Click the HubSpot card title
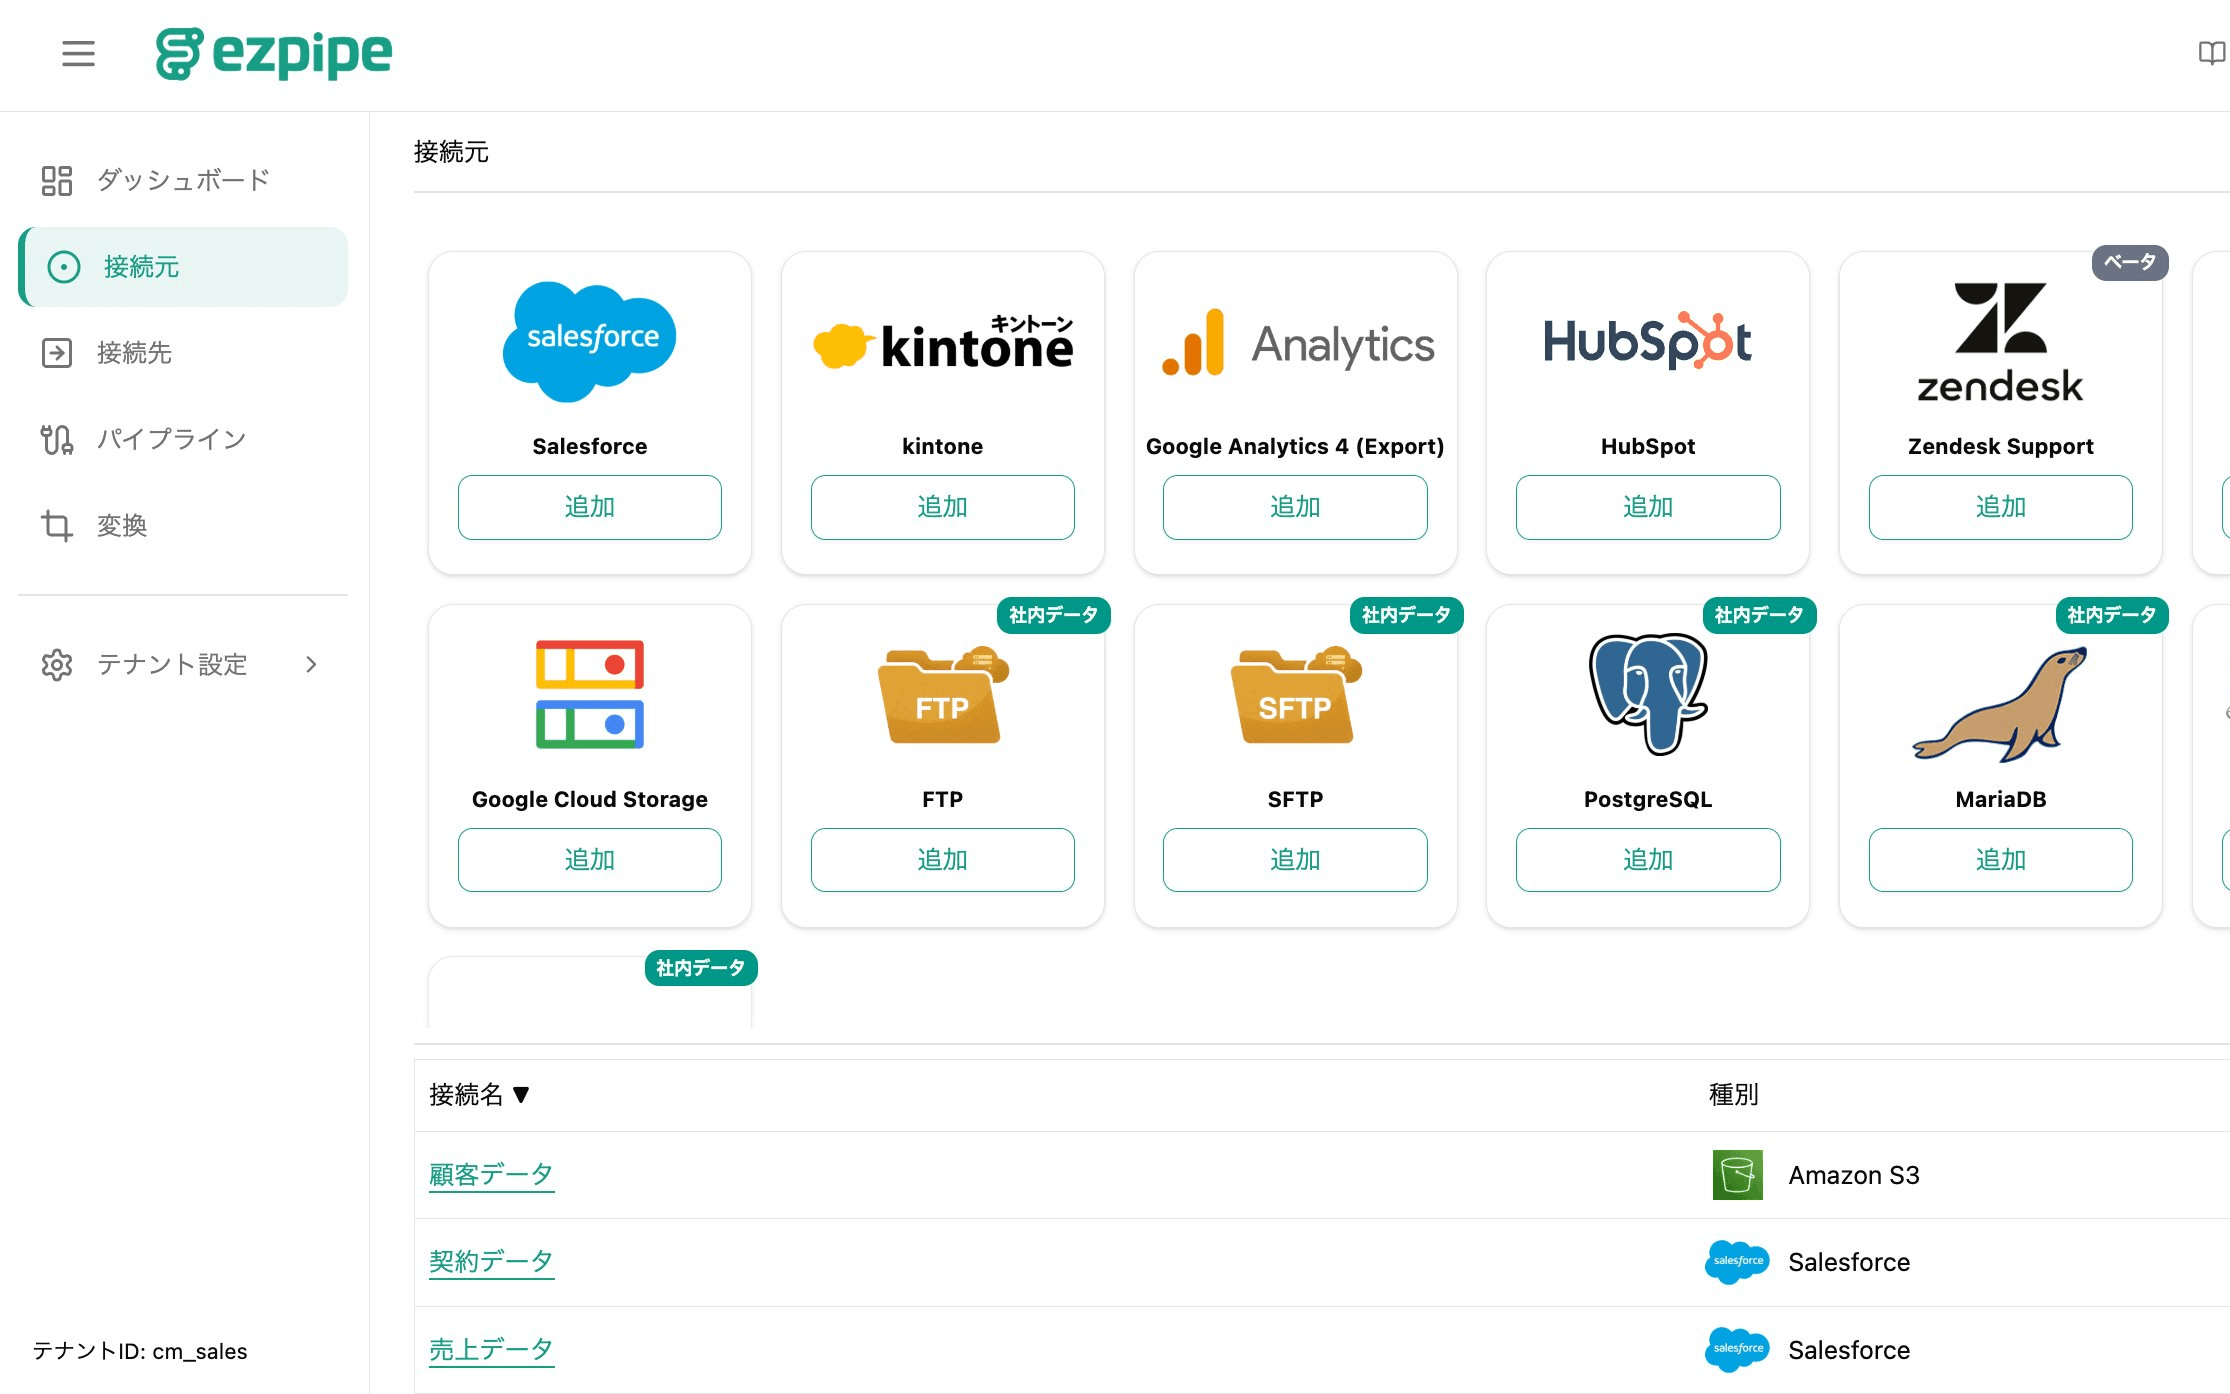The image size is (2230, 1394). (x=1648, y=446)
